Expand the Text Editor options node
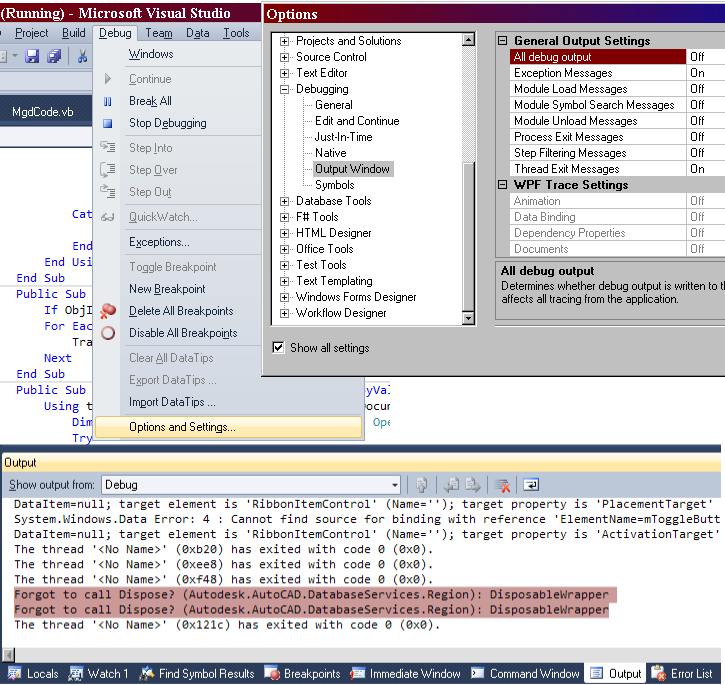 (285, 73)
